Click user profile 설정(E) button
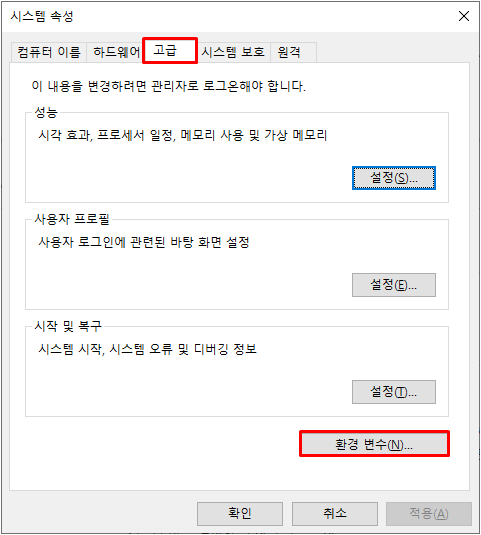This screenshot has width=481, height=535. point(394,285)
